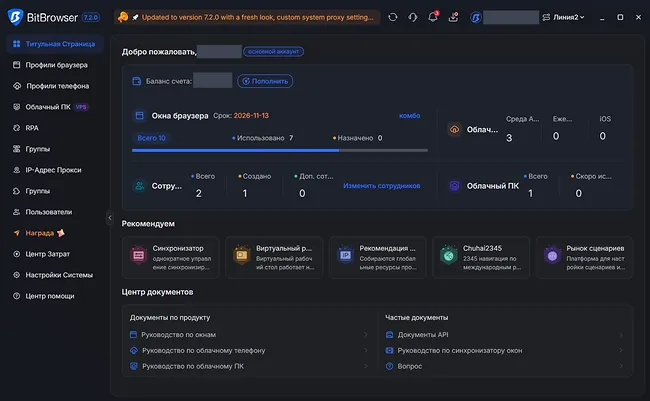Click chevron at end of Руководство по окнам row
Viewport: 650px width, 401px height.
click(366, 335)
